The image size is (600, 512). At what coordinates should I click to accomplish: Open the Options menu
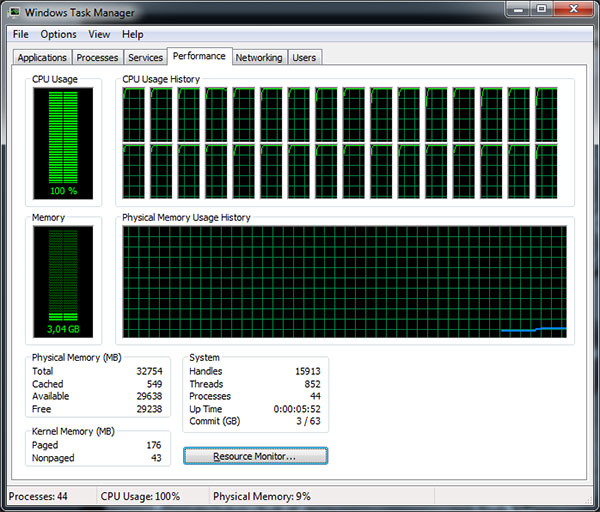click(x=59, y=34)
